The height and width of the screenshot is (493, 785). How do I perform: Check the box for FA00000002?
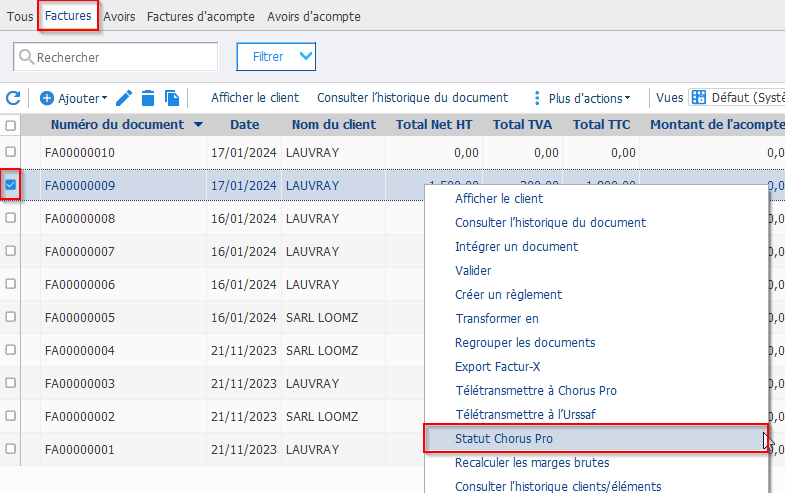10,416
